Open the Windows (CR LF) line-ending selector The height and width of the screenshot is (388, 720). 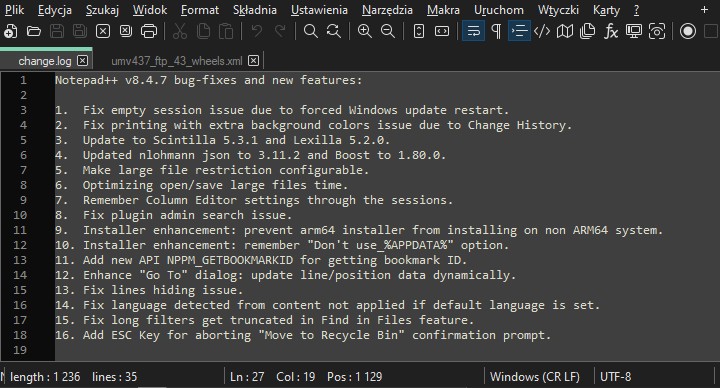coord(535,377)
